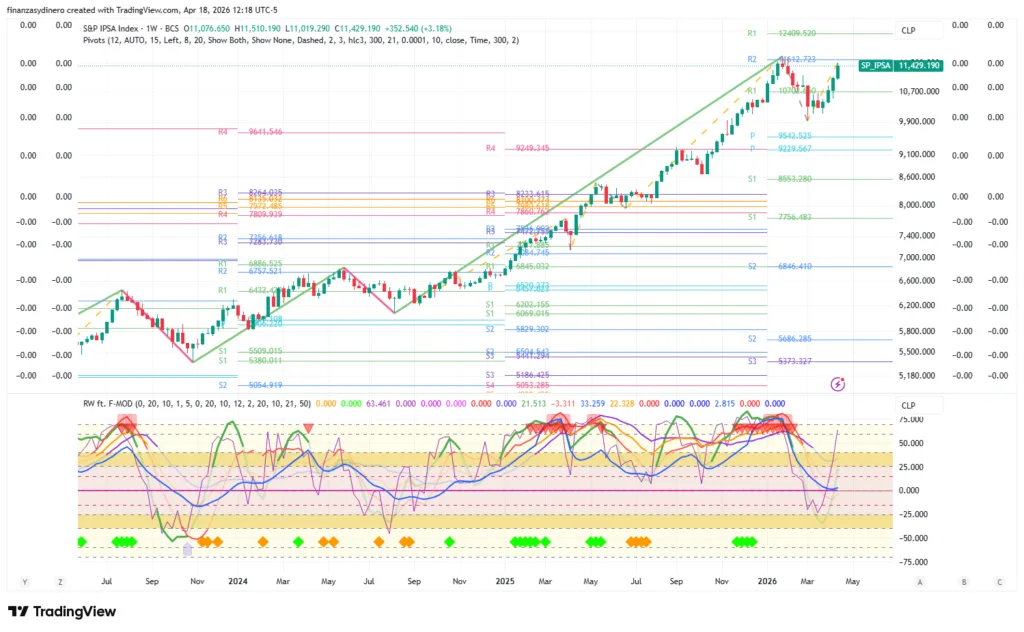
Task: Click the C scale button
Action: tap(998, 581)
